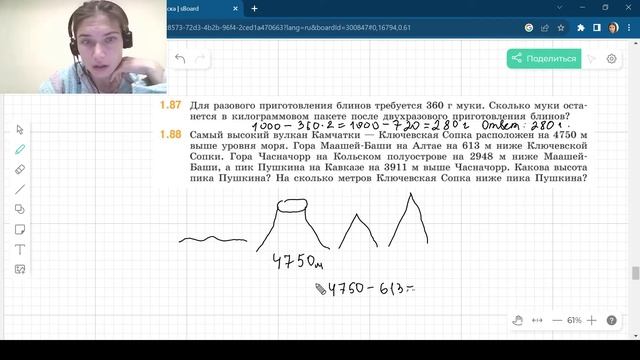
Task: Select the text tool
Action: [20, 249]
